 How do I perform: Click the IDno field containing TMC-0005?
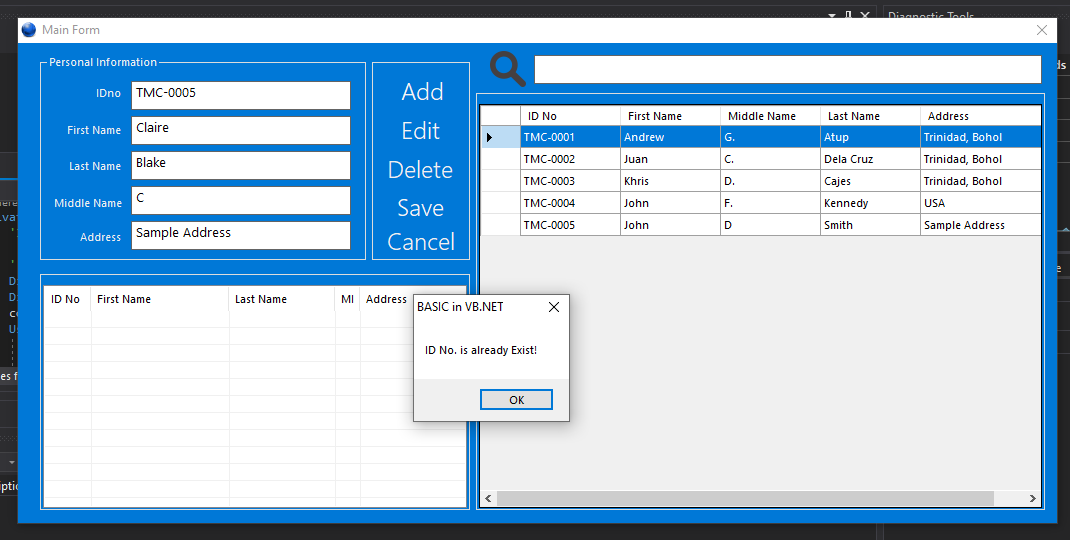pyautogui.click(x=241, y=94)
